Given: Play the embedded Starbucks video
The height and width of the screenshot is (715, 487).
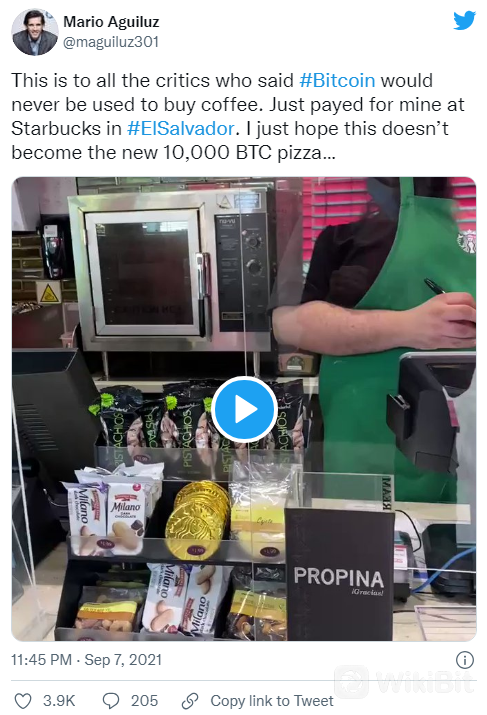Looking at the screenshot, I should click(244, 409).
